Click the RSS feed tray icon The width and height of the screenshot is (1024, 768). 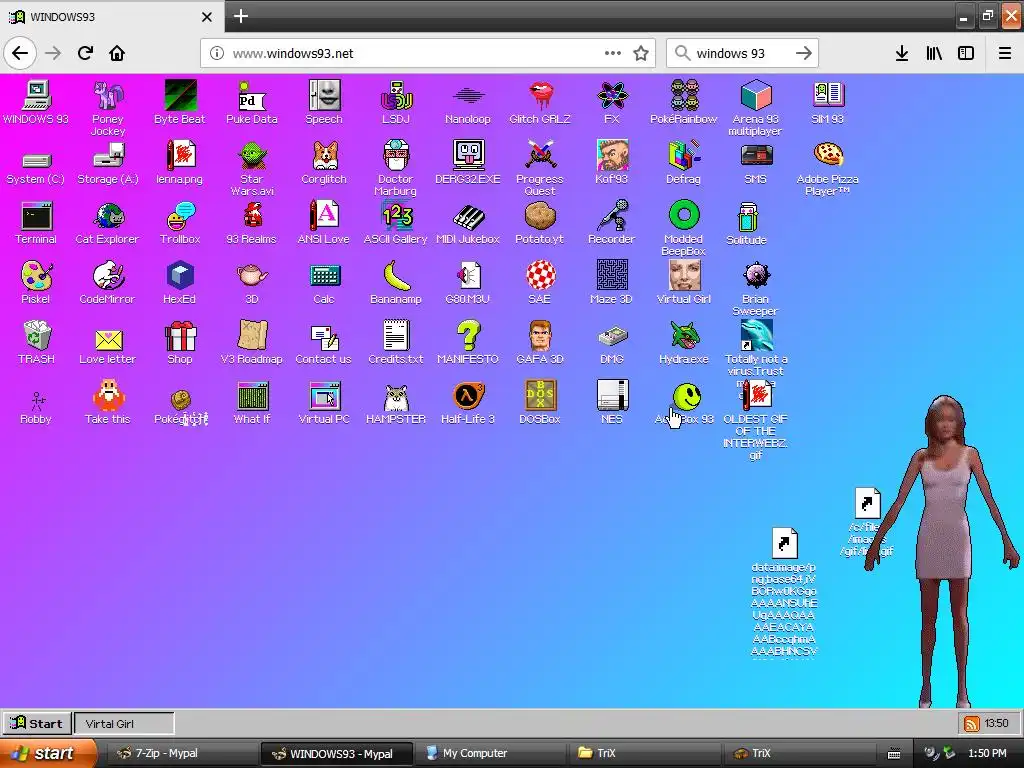tap(971, 724)
